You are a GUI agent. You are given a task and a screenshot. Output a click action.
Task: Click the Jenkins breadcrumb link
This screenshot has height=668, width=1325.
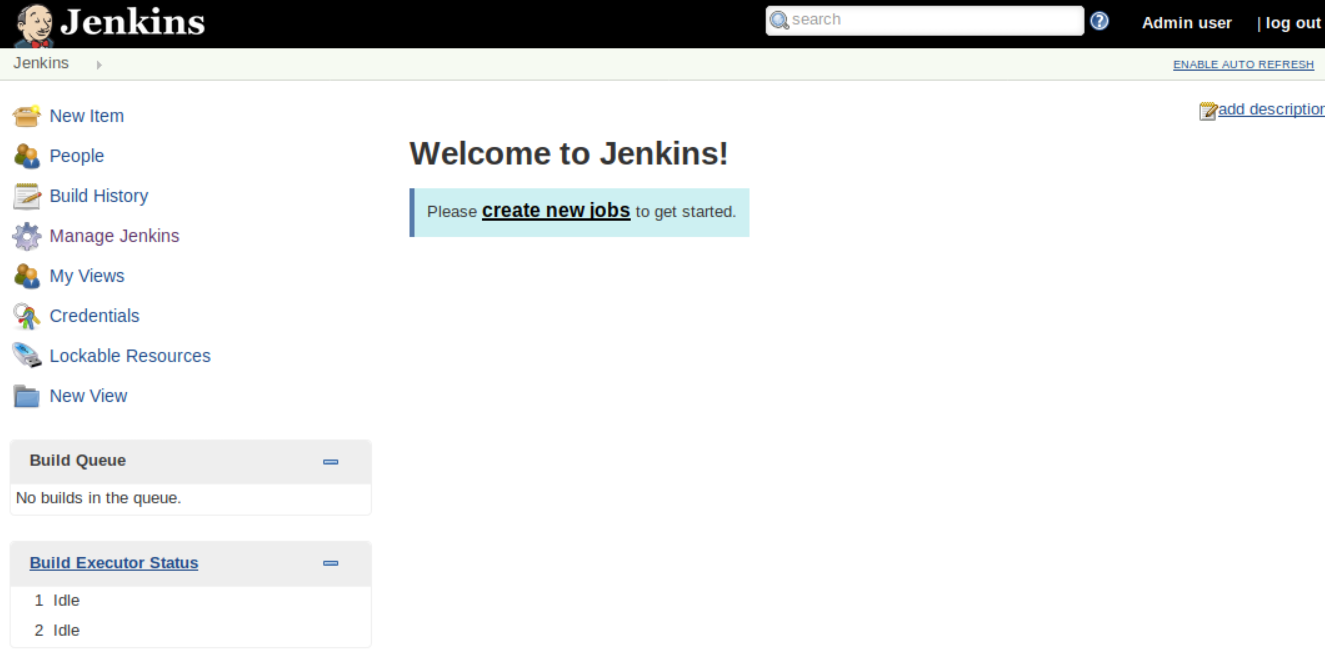pyautogui.click(x=41, y=63)
